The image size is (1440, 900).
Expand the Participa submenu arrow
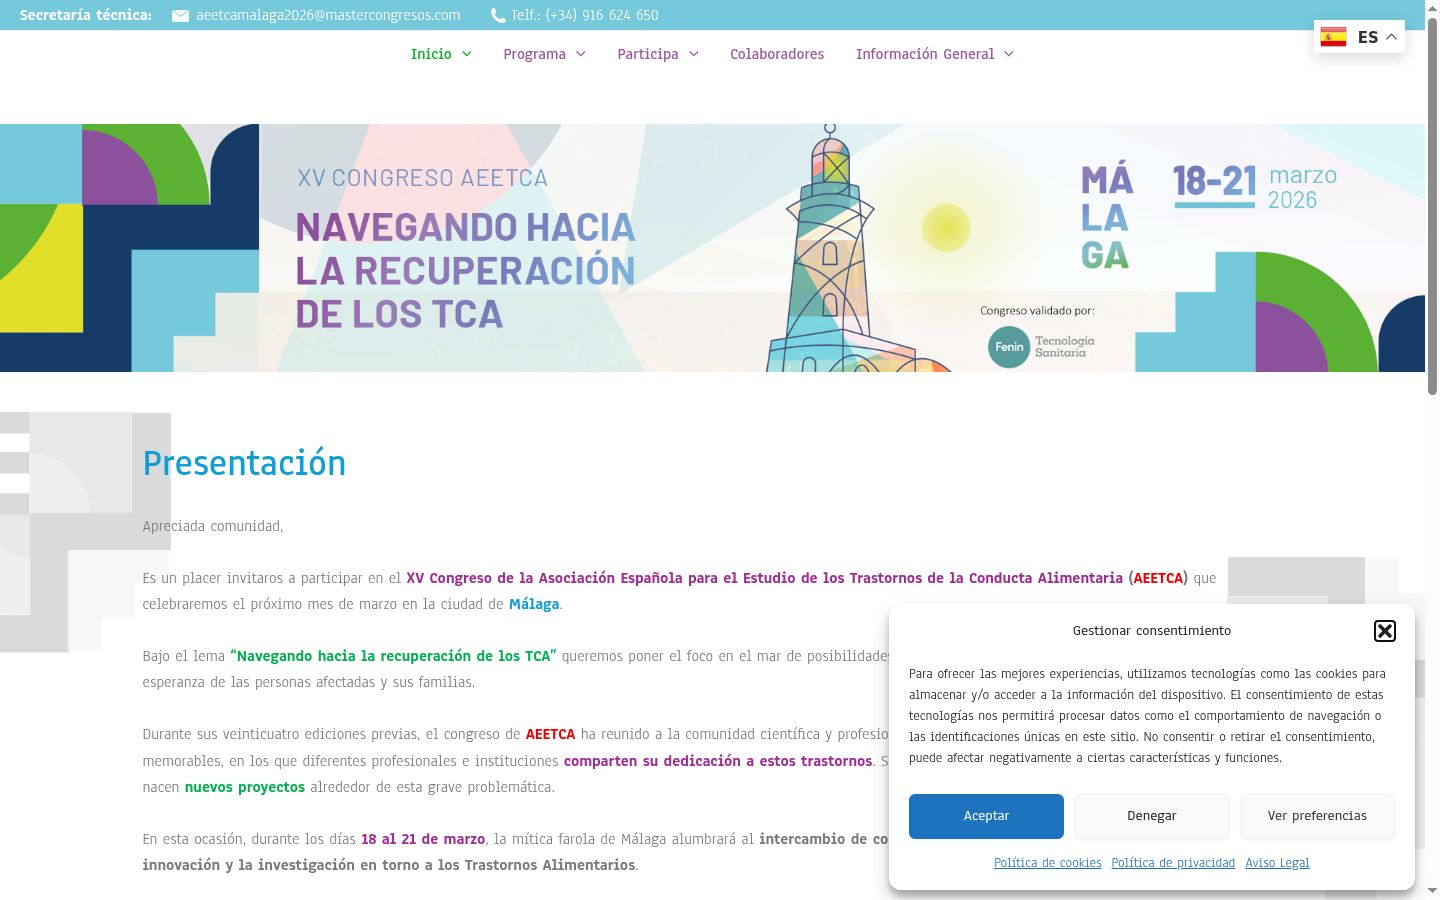pos(694,54)
